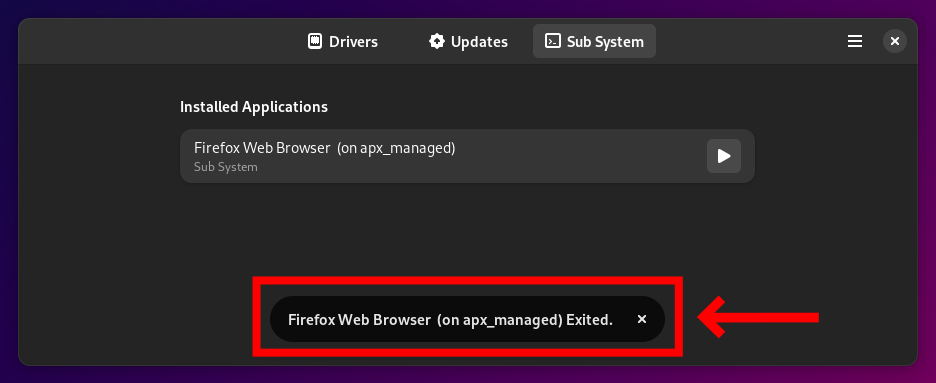Click the Installed Applications heading
This screenshot has height=383, width=936.
[x=254, y=107]
